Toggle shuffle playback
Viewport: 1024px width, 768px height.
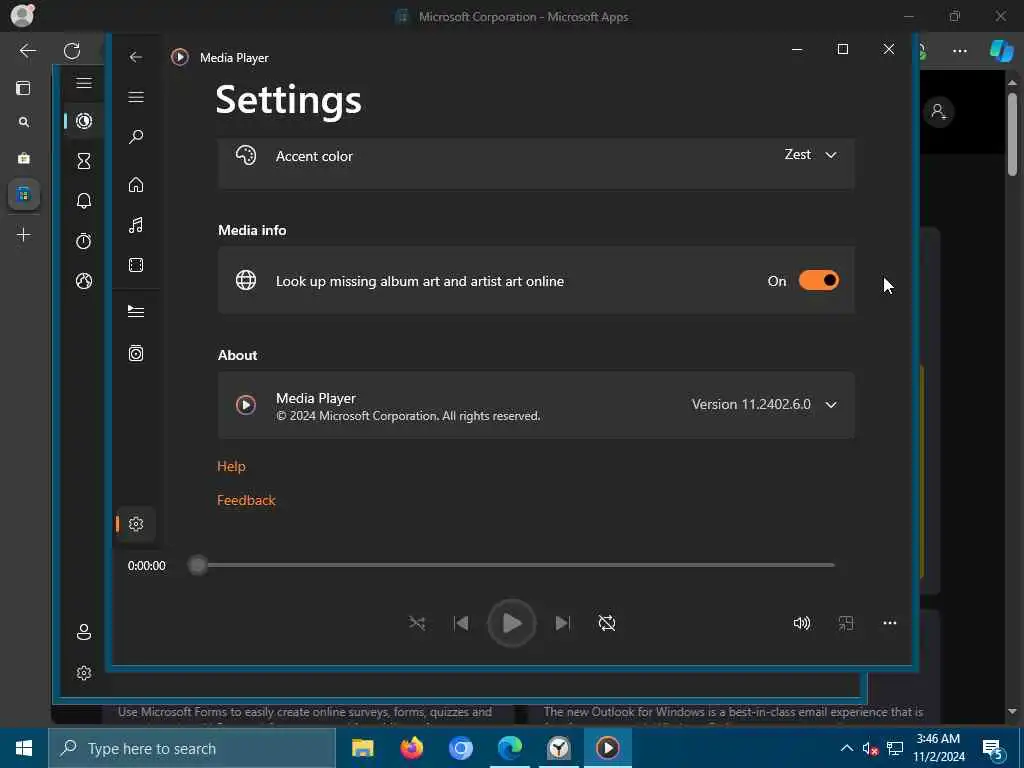tap(417, 623)
